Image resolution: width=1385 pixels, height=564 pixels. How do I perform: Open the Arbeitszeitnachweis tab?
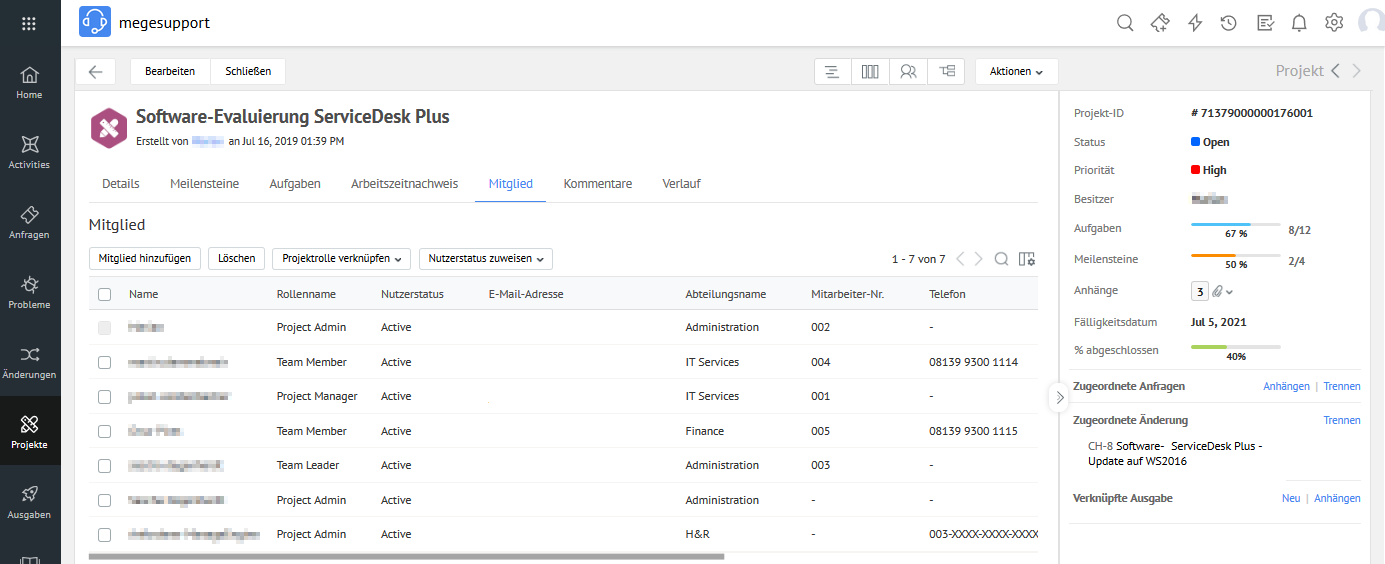pyautogui.click(x=404, y=184)
